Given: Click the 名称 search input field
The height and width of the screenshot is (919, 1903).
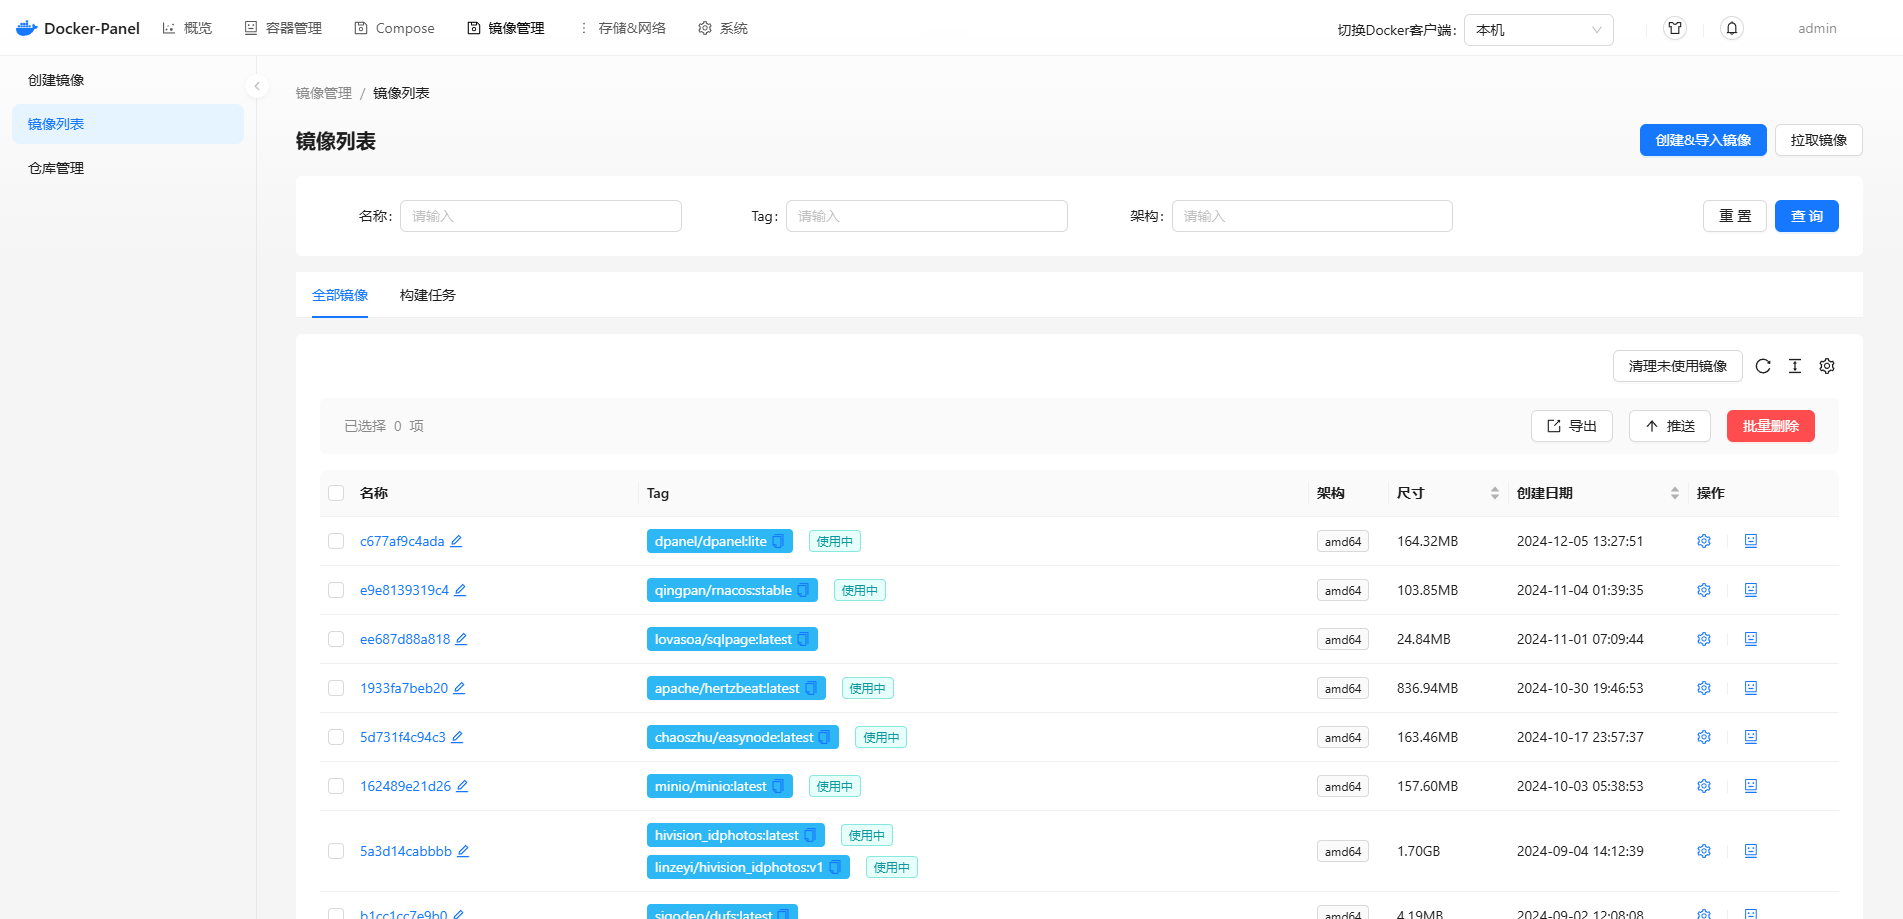Looking at the screenshot, I should click(540, 216).
